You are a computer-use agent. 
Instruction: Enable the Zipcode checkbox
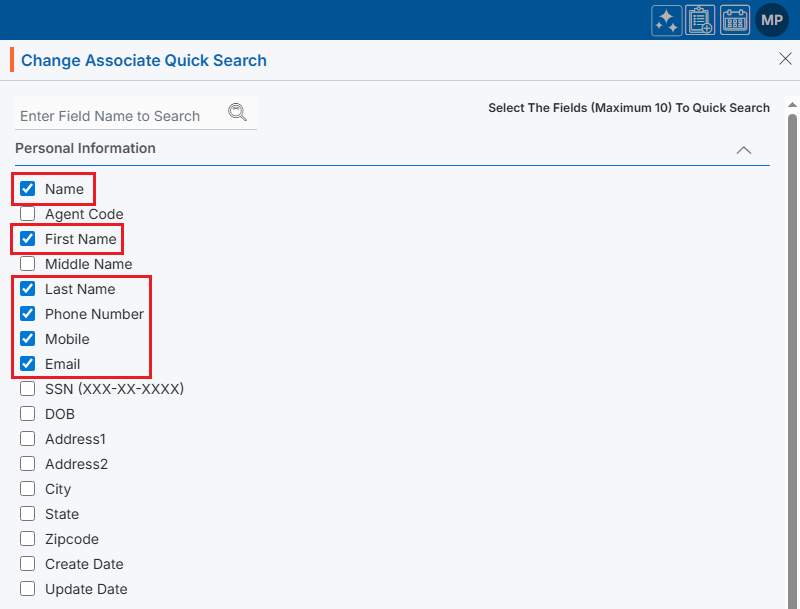click(28, 539)
